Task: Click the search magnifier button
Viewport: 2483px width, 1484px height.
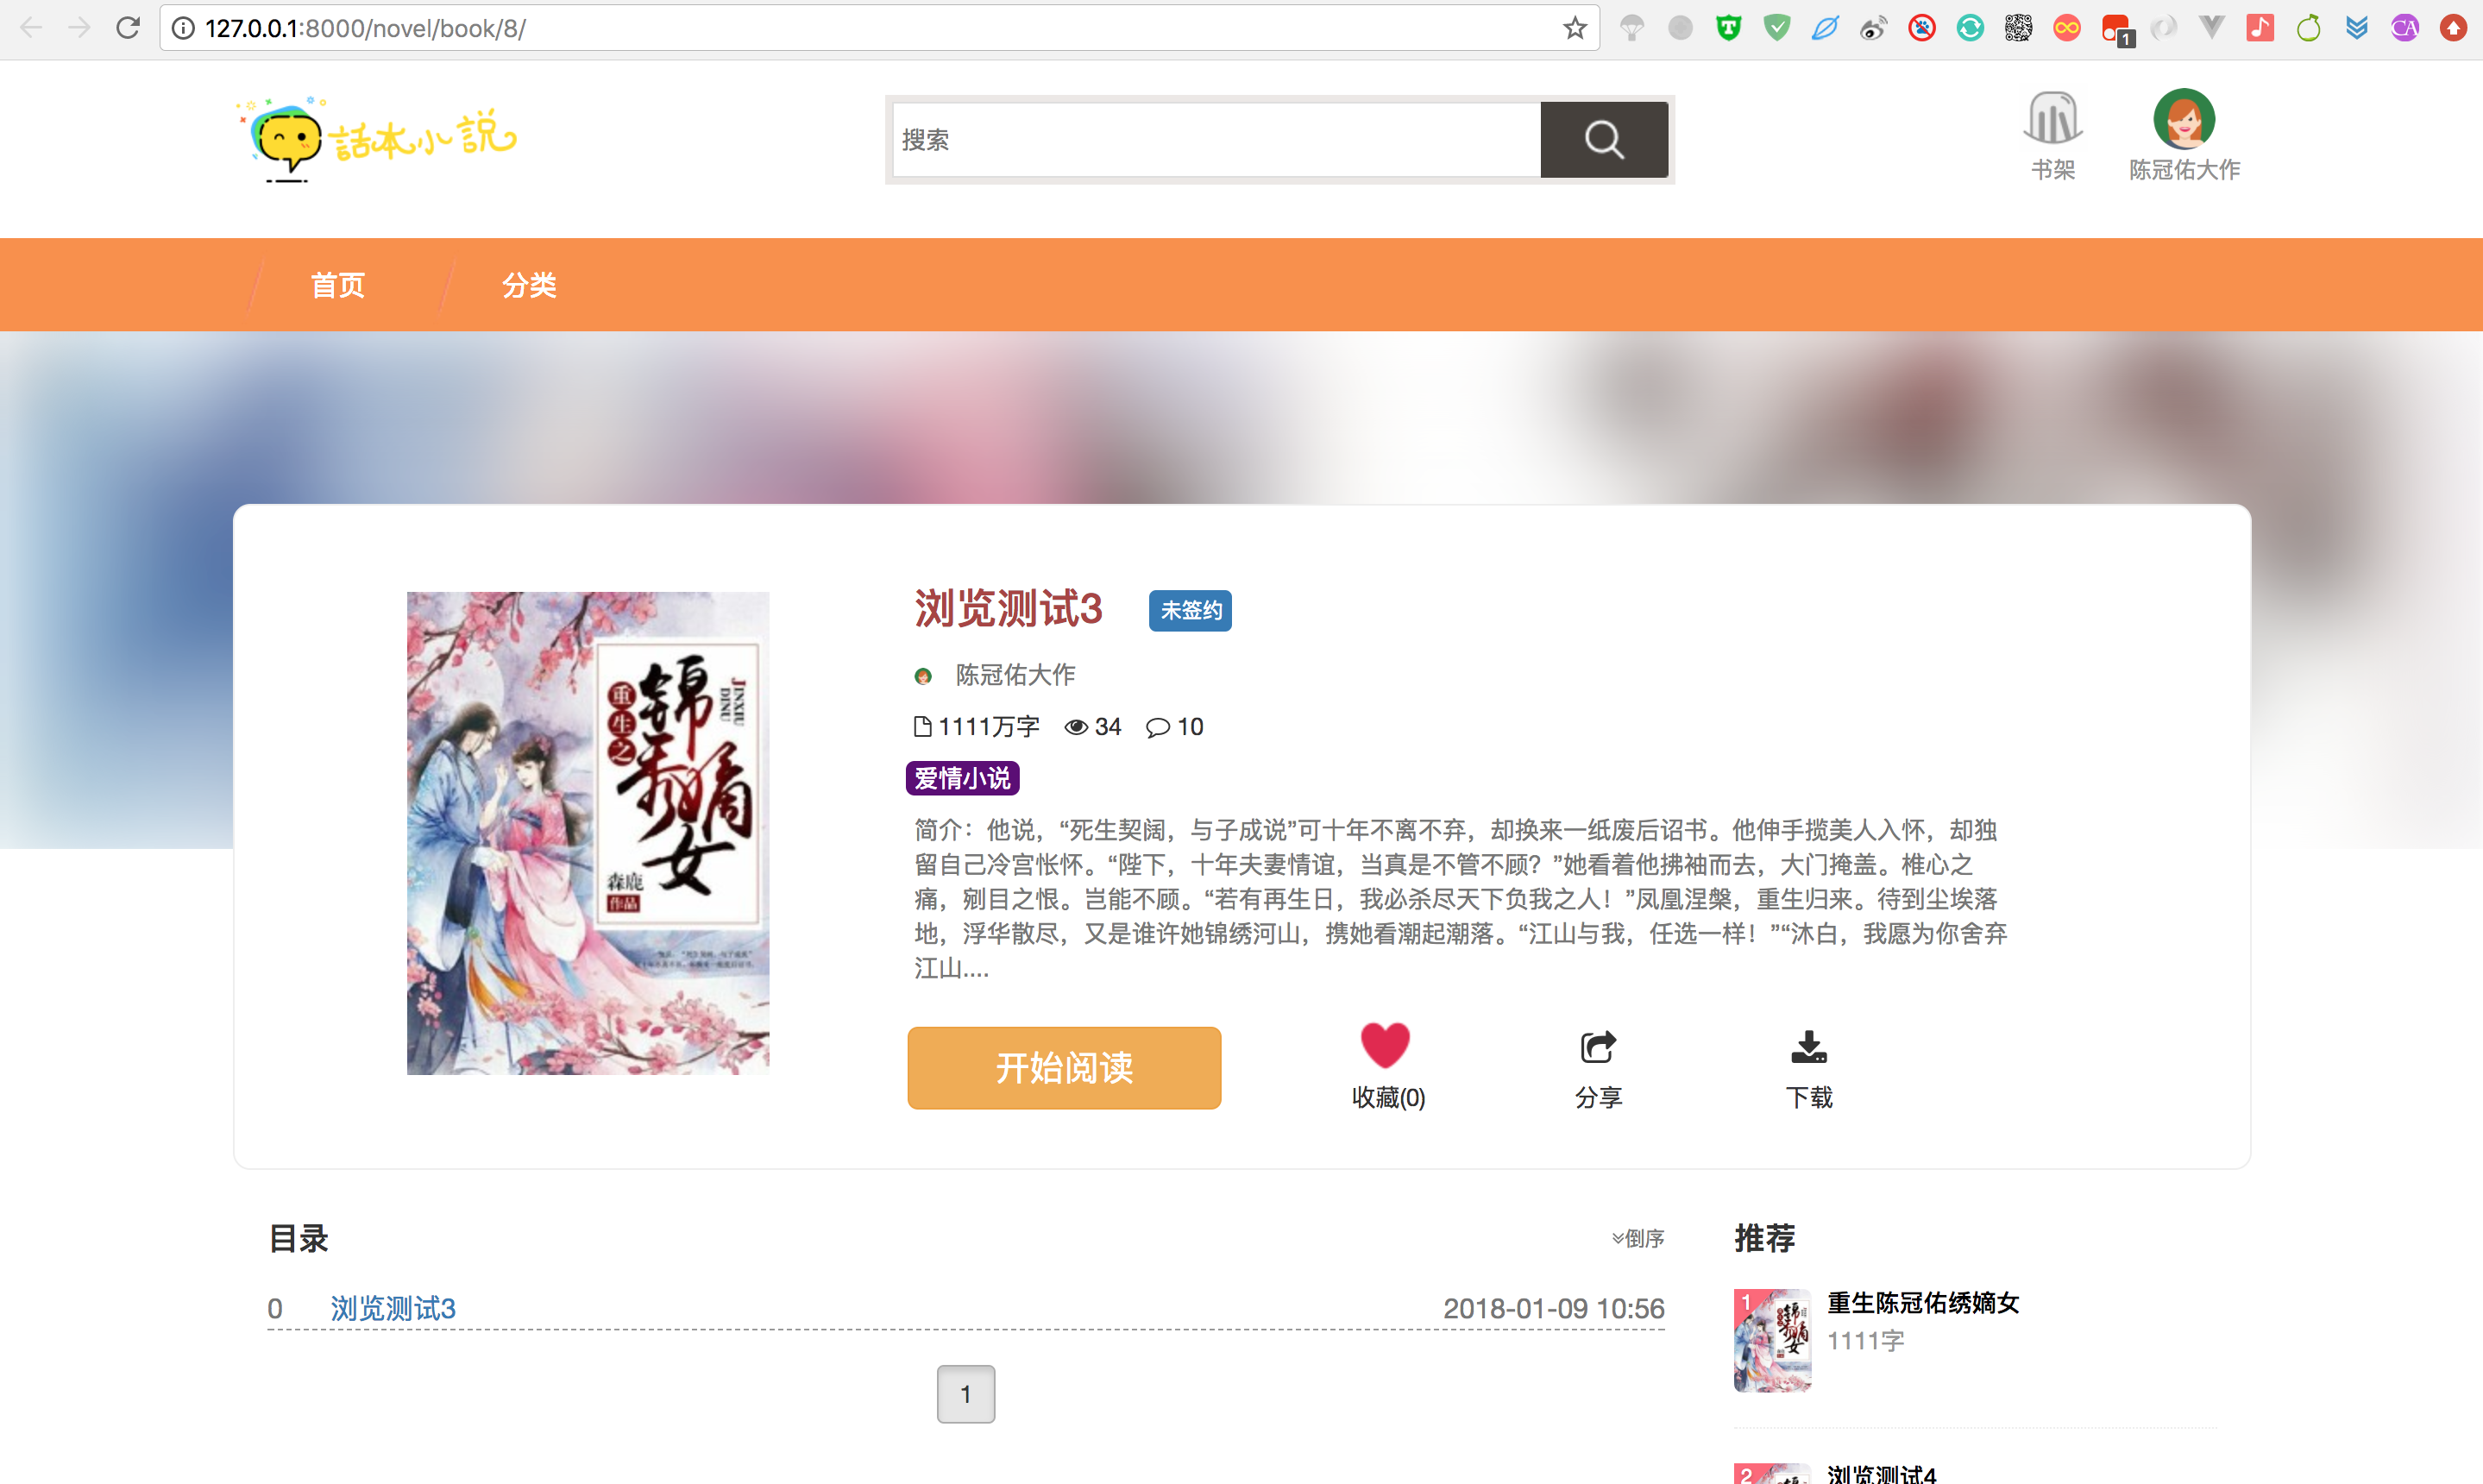Action: pyautogui.click(x=1603, y=139)
